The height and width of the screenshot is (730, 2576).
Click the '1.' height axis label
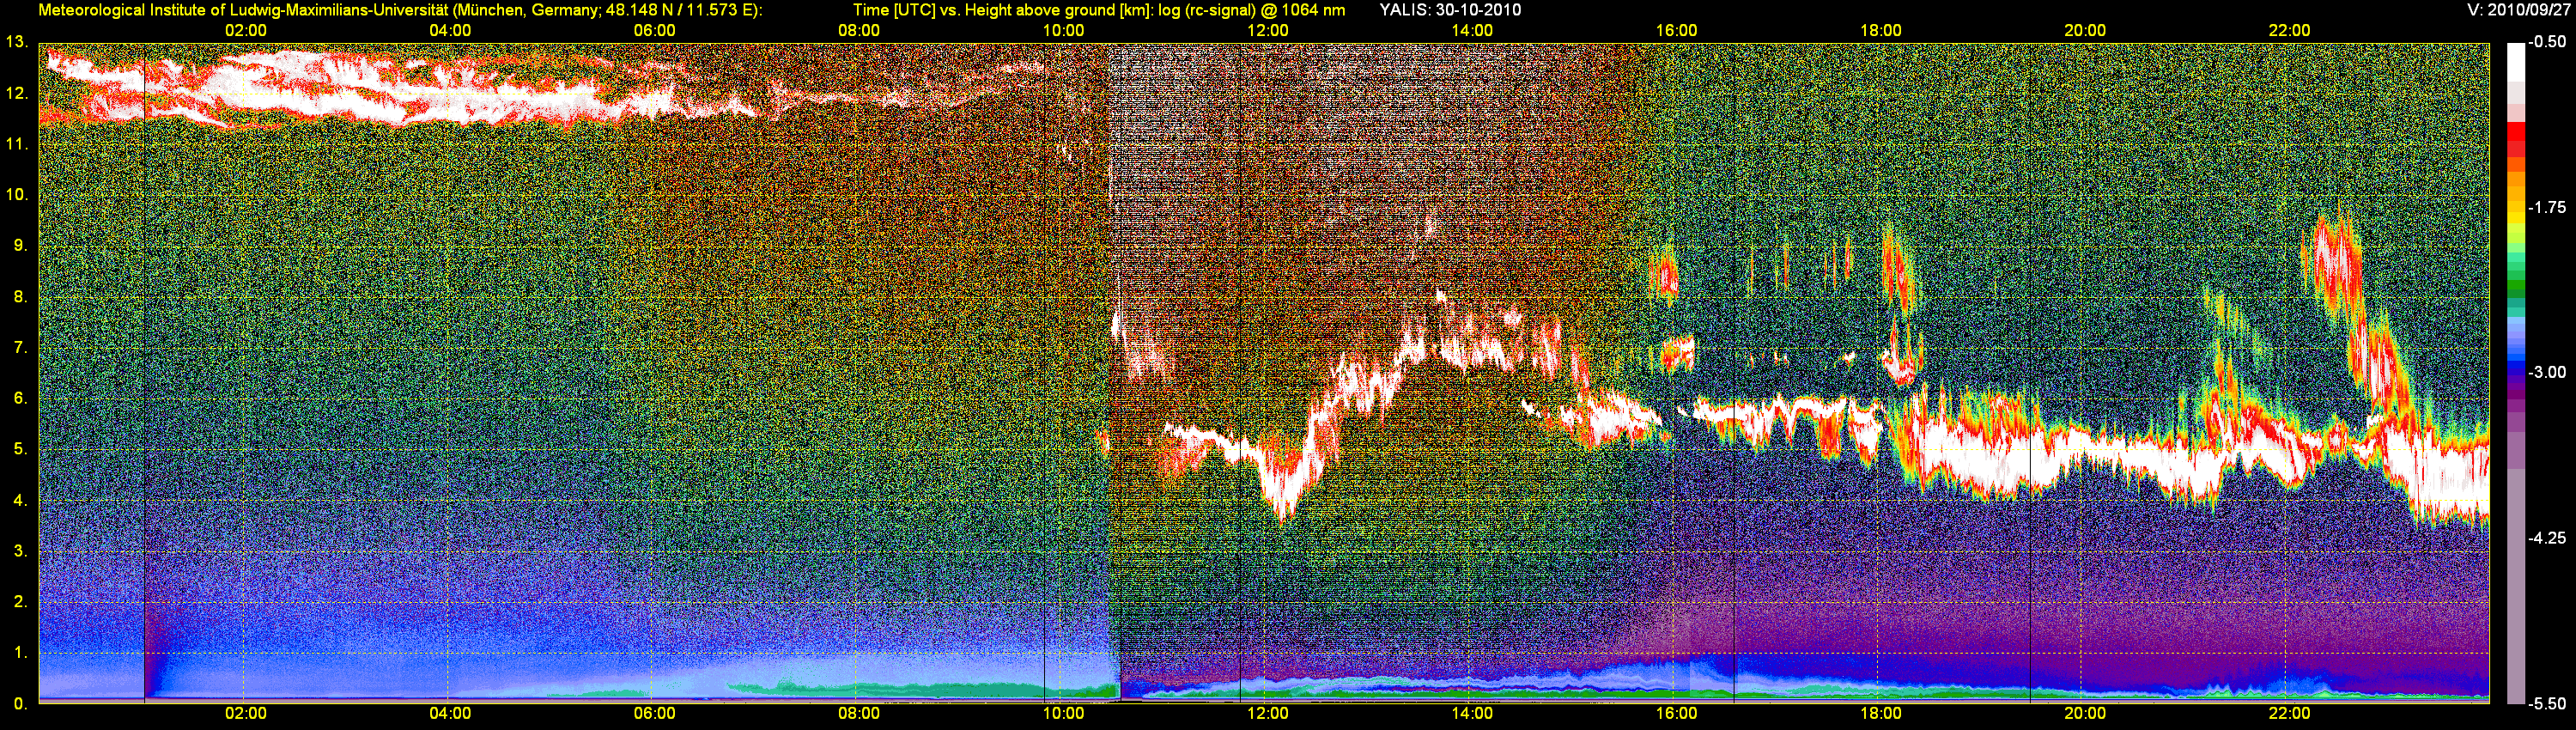pyautogui.click(x=20, y=652)
